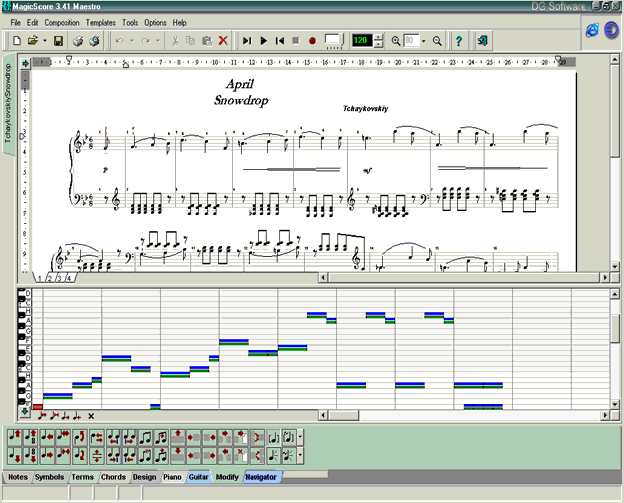
Task: Switch to the Chords tab
Action: [113, 477]
